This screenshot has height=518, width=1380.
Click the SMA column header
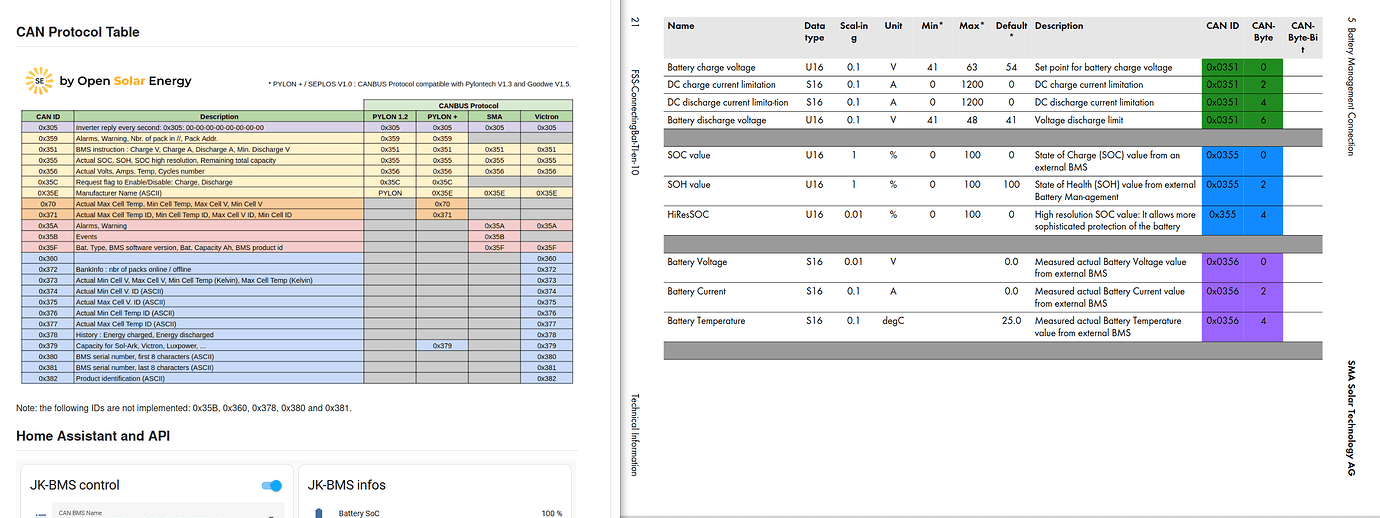(494, 116)
